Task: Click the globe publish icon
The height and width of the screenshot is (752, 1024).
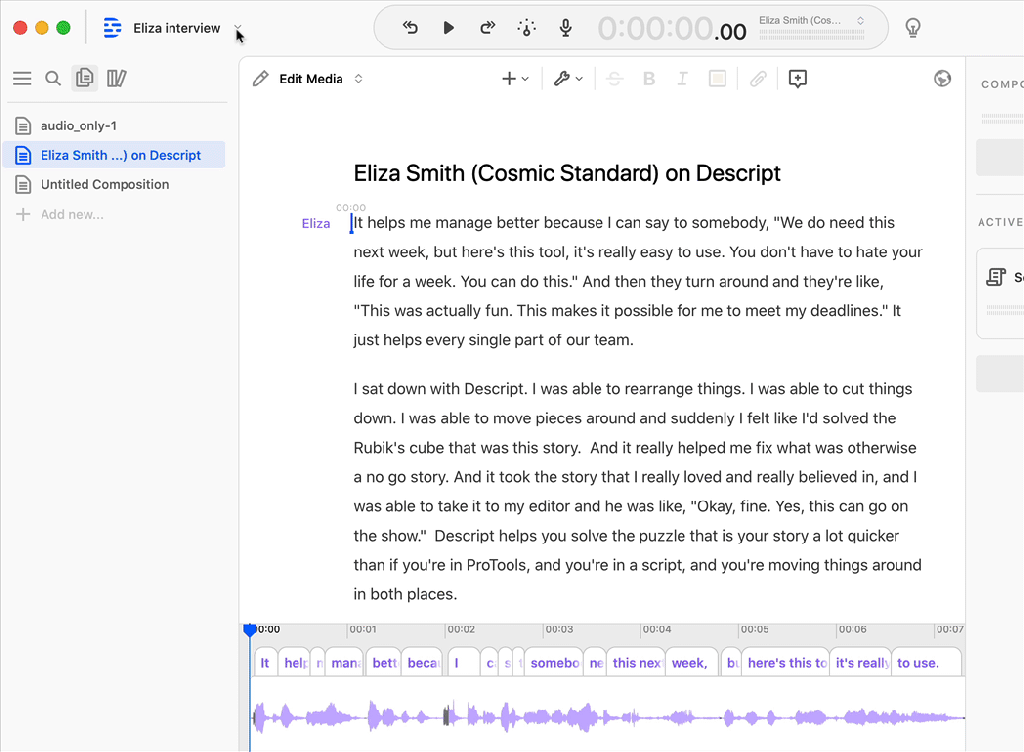Action: (942, 79)
